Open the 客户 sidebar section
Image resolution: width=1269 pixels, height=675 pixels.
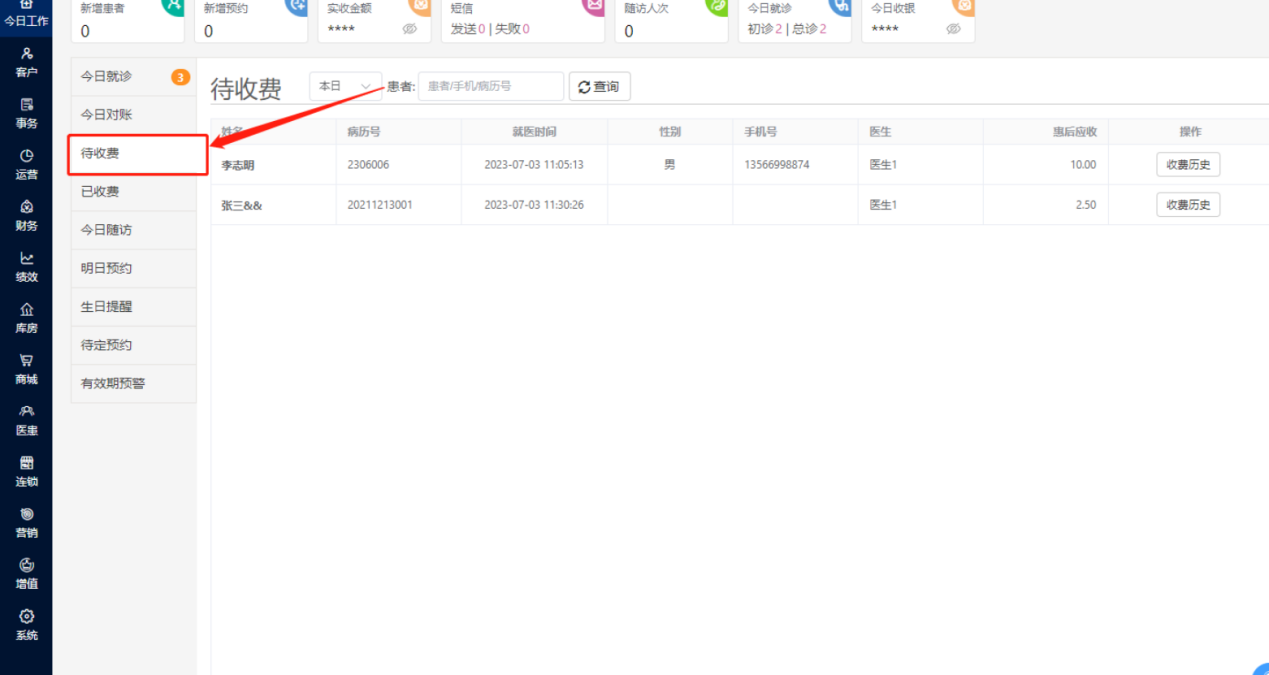pos(26,62)
